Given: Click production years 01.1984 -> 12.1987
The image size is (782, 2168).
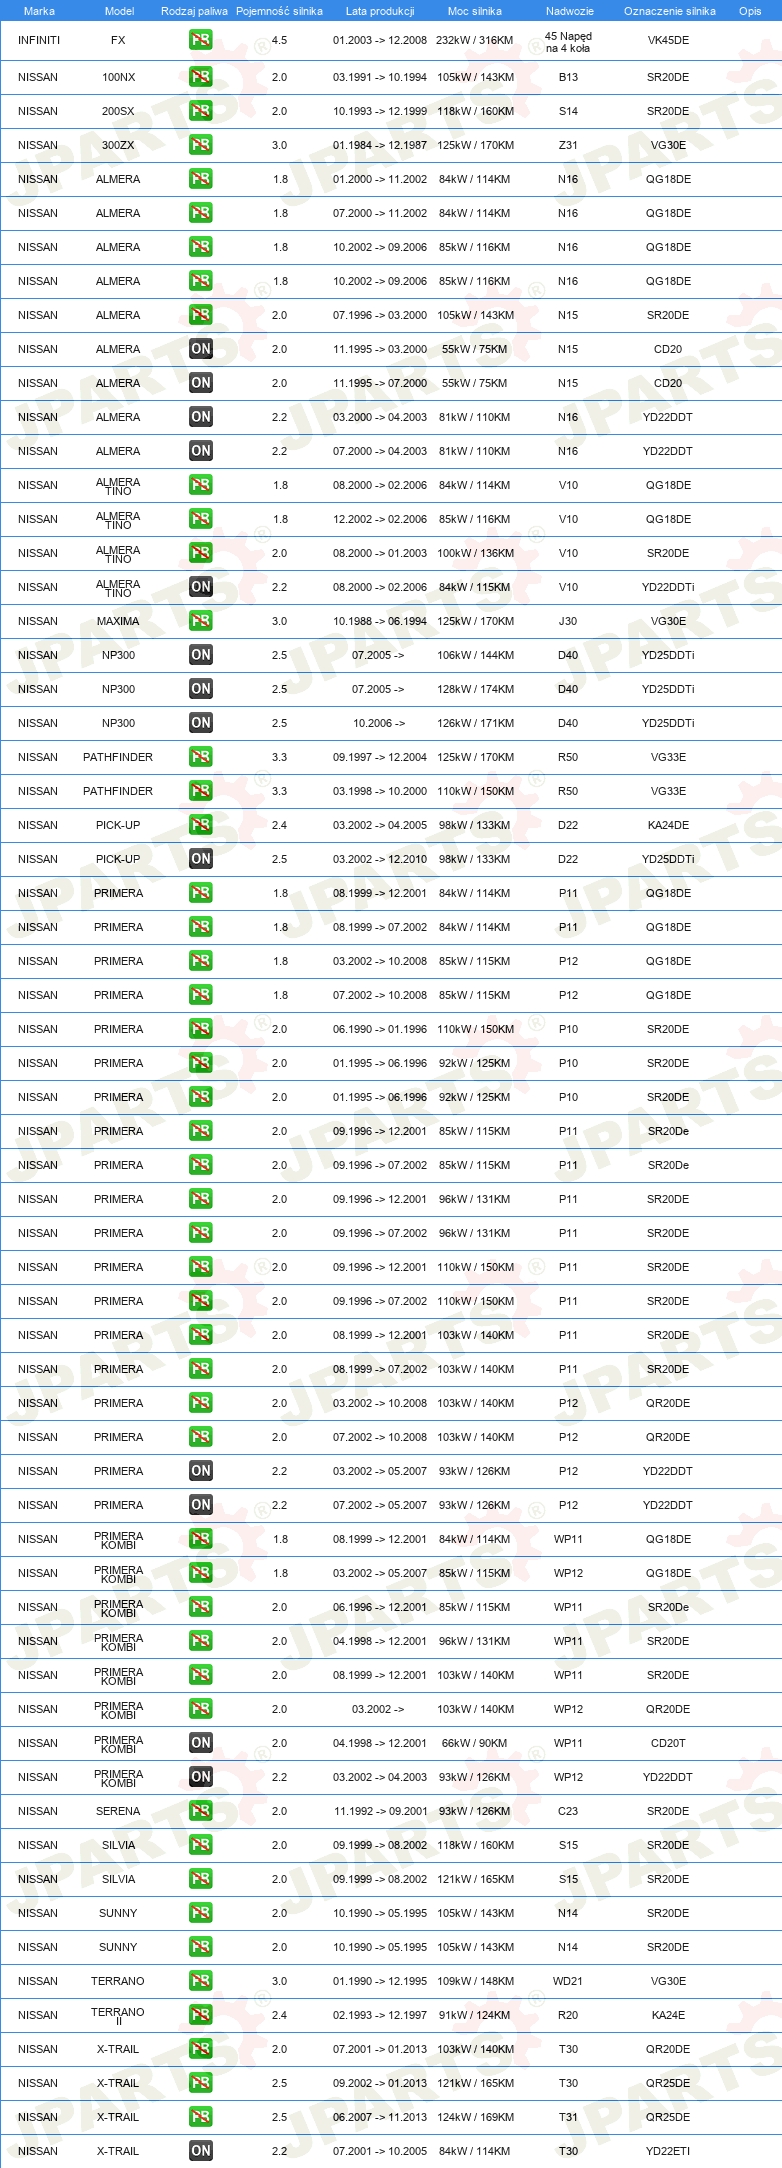Looking at the screenshot, I should pos(380,145).
